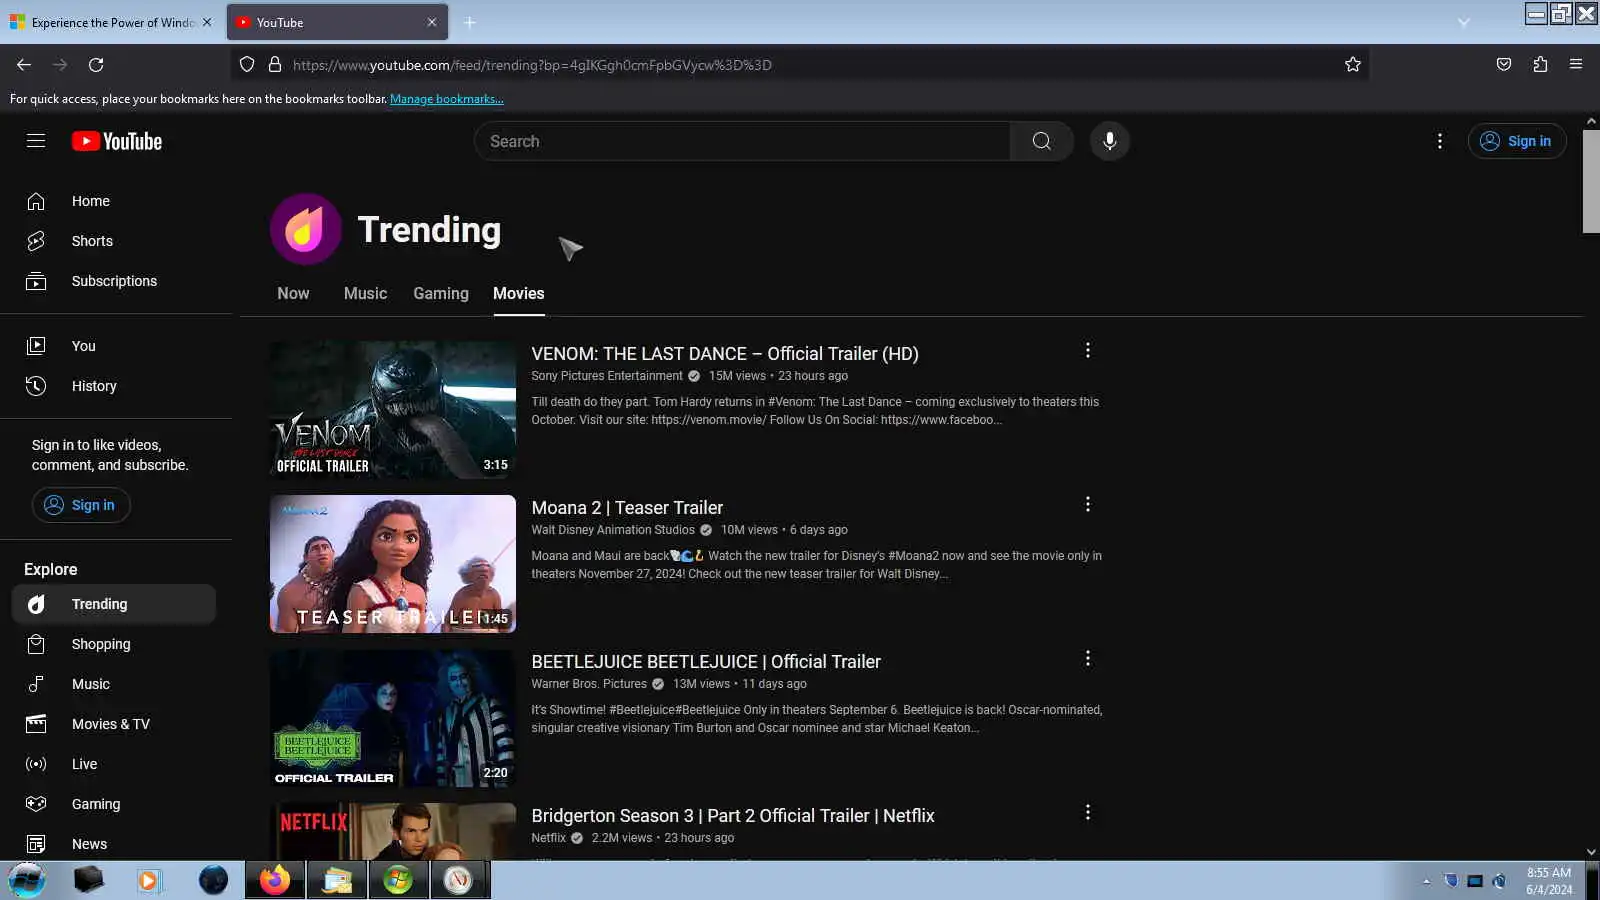Play the Moana 2 teaser thumbnail
Viewport: 1600px width, 900px height.
[393, 564]
